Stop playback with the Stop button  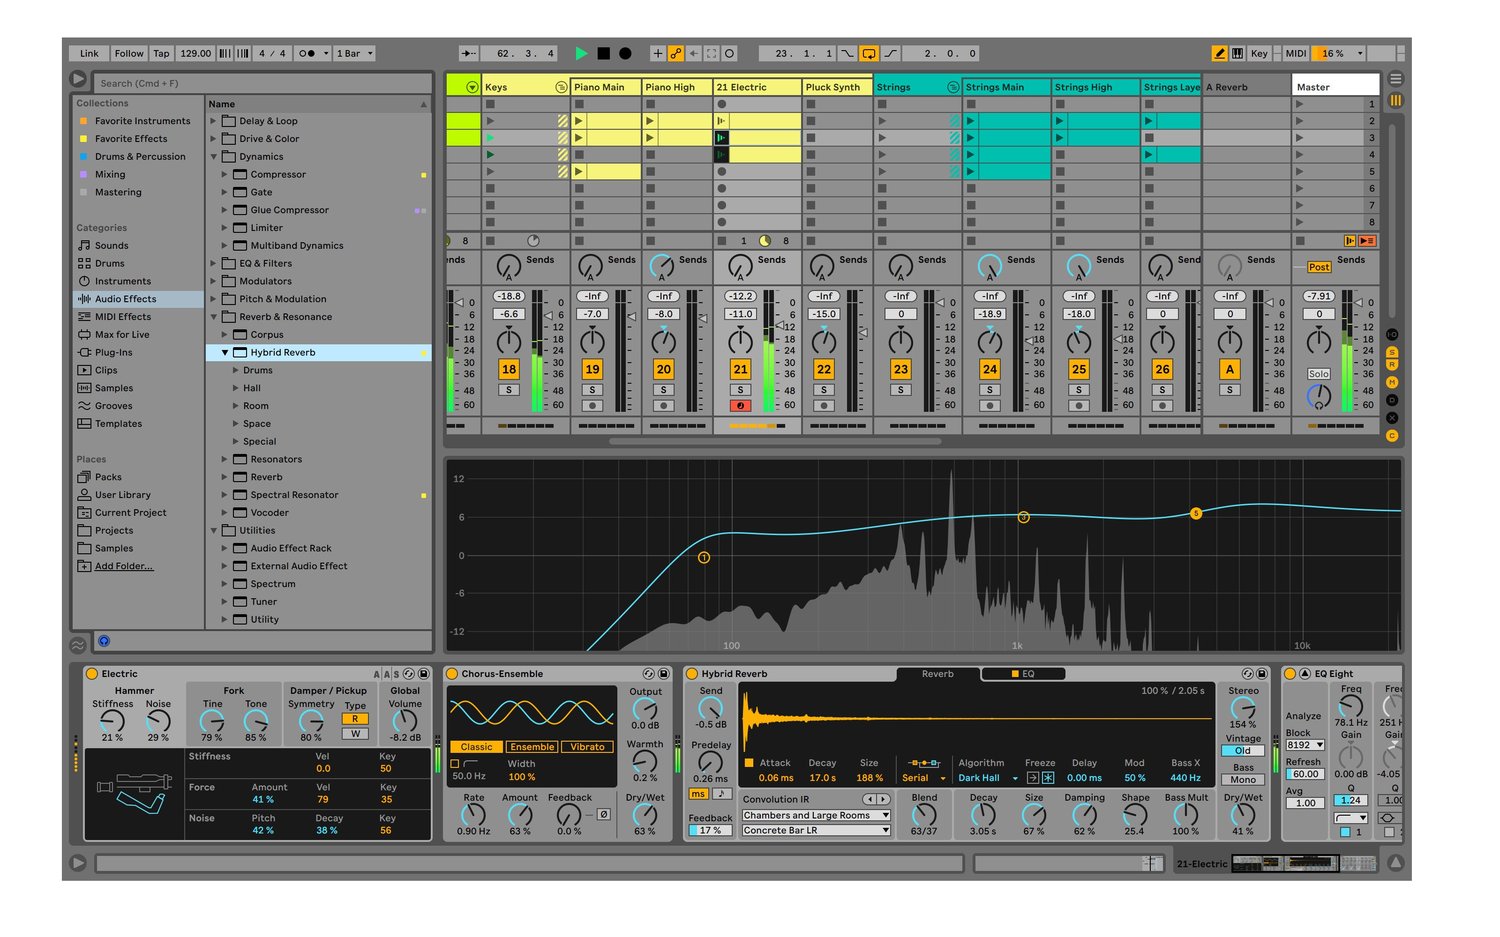click(603, 53)
